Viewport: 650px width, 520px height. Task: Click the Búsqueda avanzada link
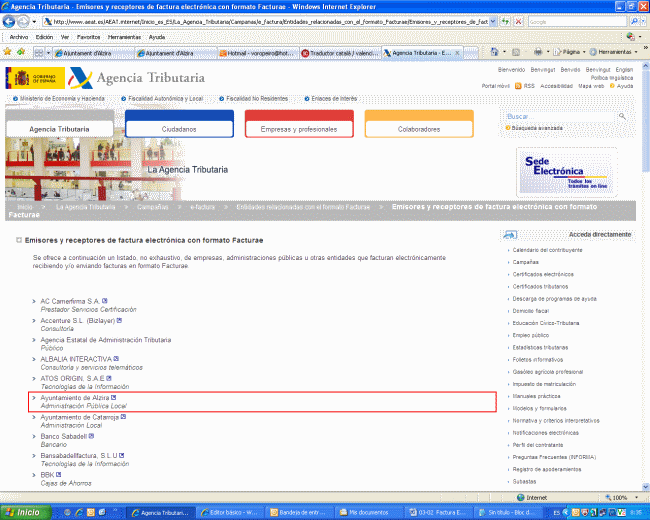point(537,128)
